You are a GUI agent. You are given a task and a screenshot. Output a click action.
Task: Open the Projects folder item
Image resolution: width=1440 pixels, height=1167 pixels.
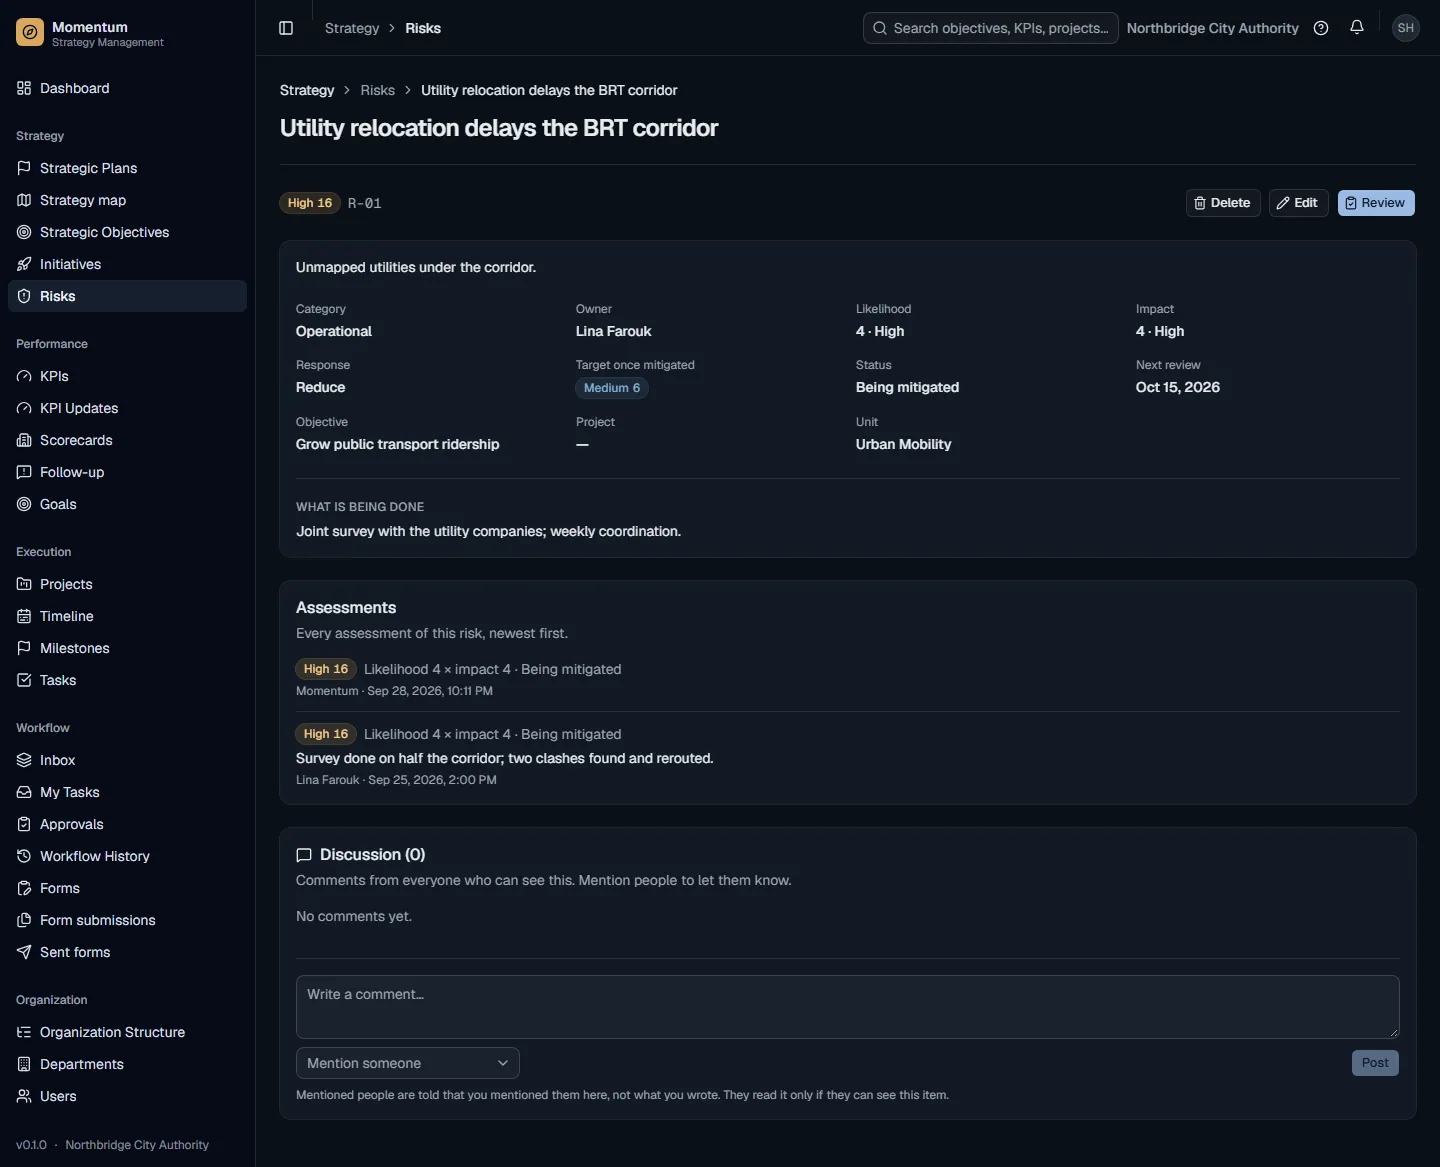(127, 584)
